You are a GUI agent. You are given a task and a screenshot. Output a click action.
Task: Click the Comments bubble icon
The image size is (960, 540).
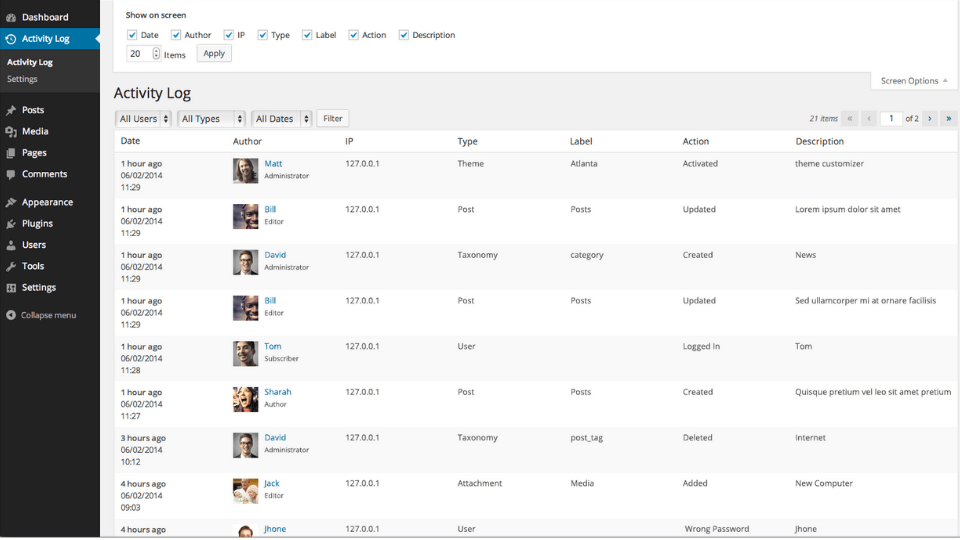pos(11,174)
